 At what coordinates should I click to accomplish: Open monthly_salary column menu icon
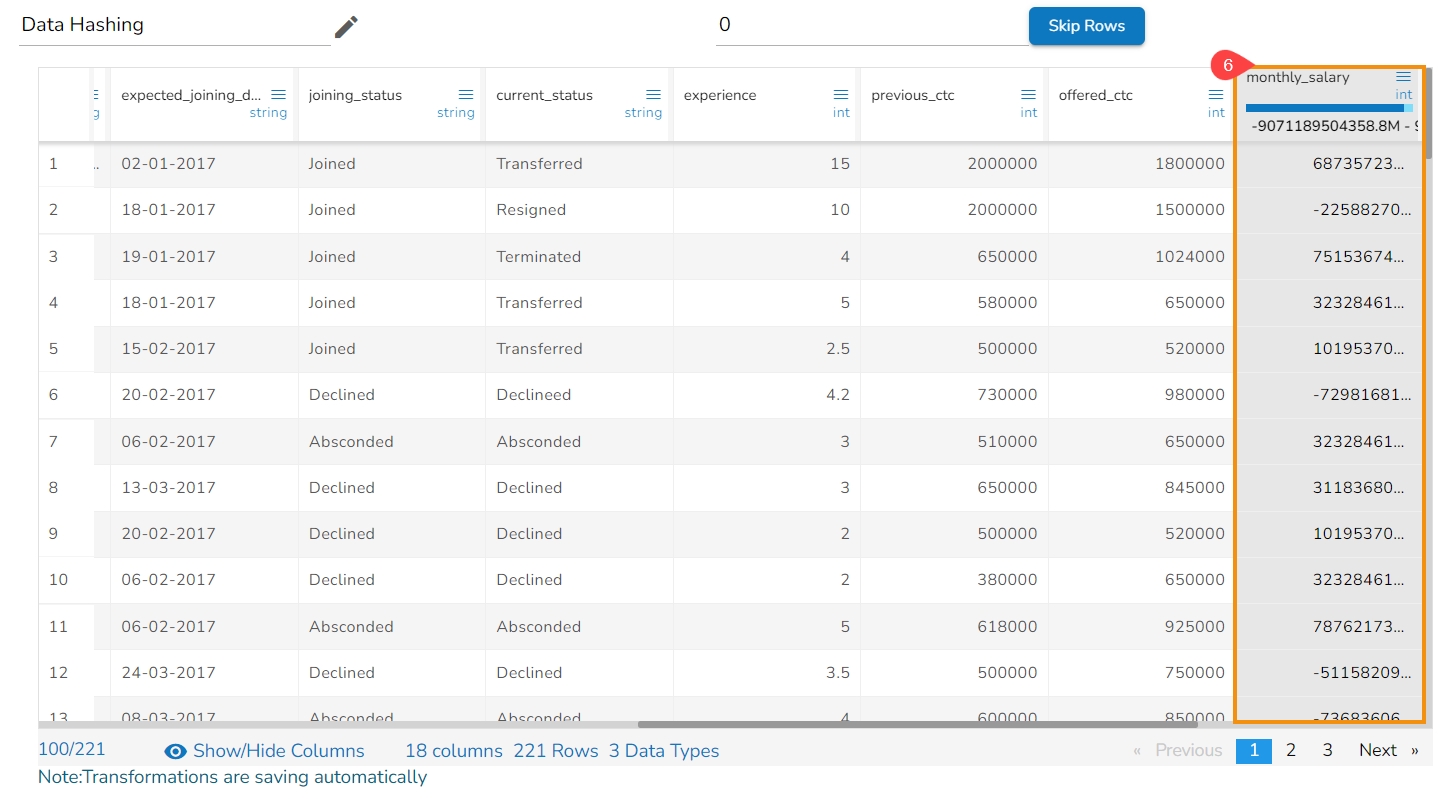tap(1404, 77)
